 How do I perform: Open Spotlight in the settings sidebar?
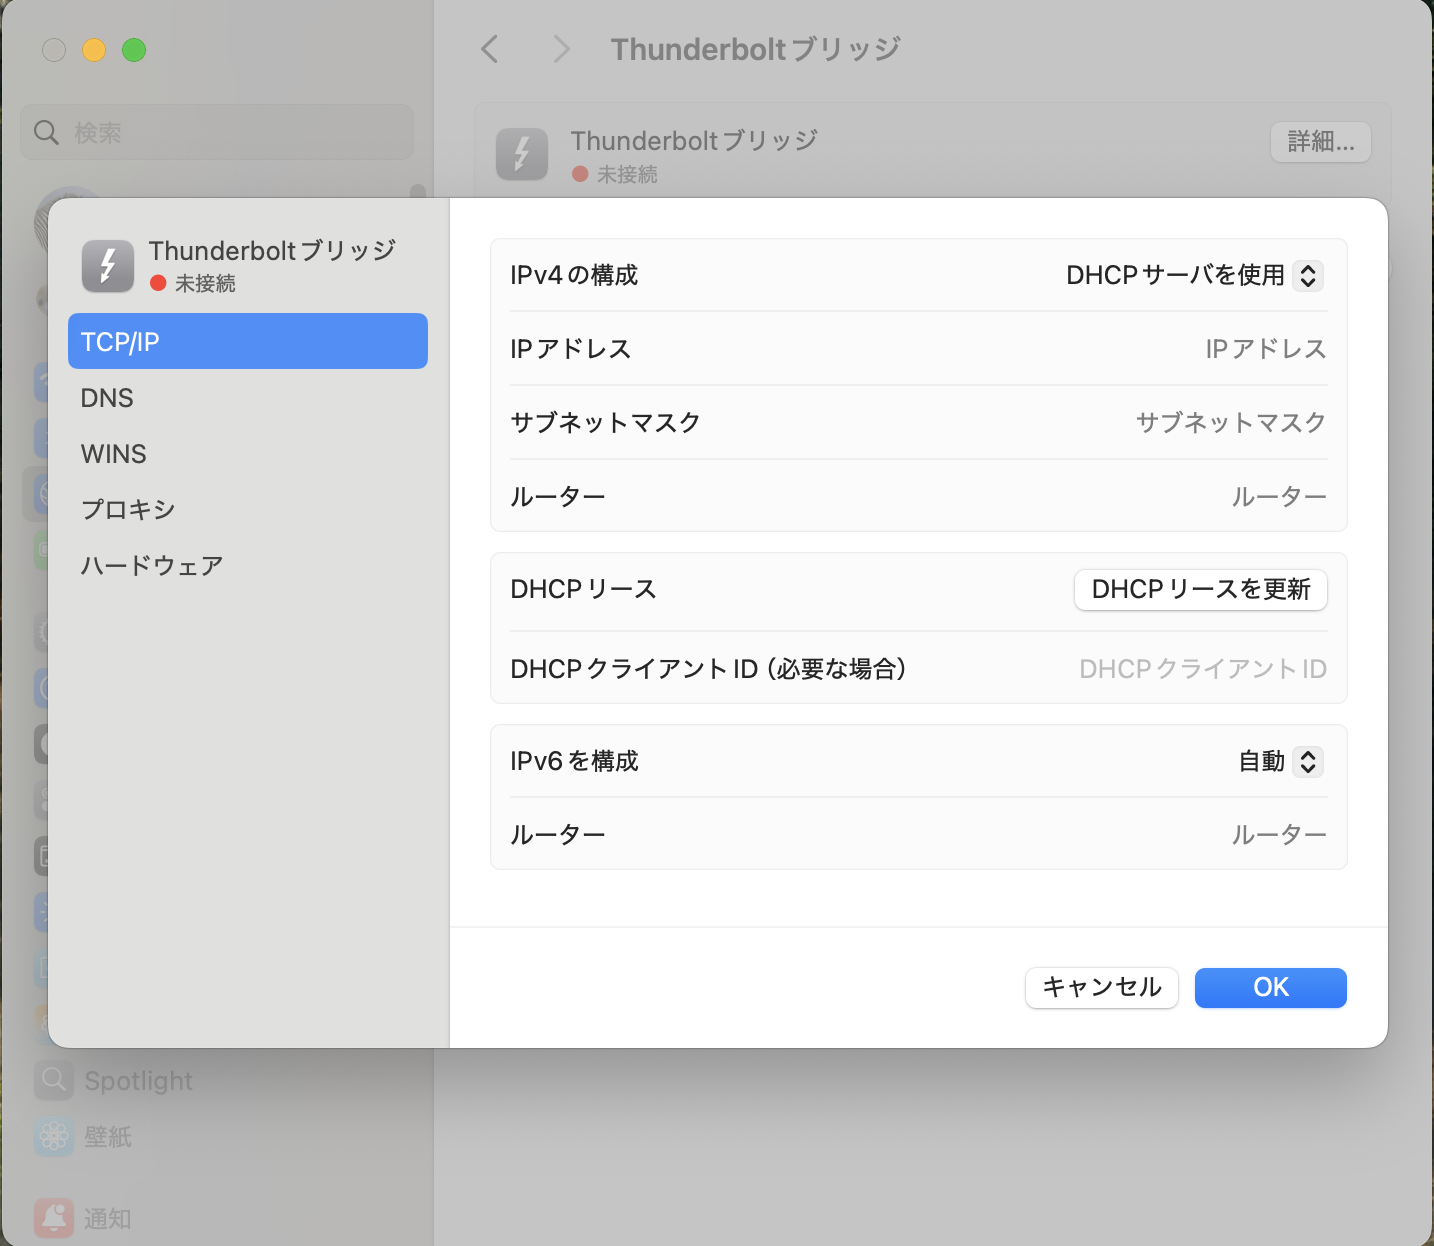pos(138,1081)
